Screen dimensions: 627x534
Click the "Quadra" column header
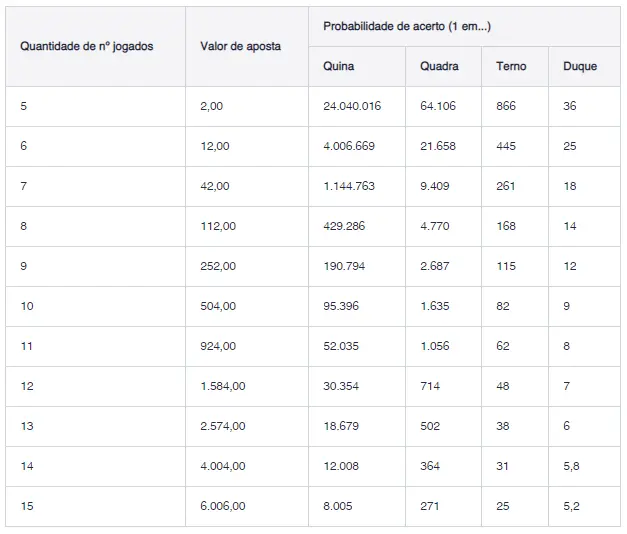click(x=439, y=66)
